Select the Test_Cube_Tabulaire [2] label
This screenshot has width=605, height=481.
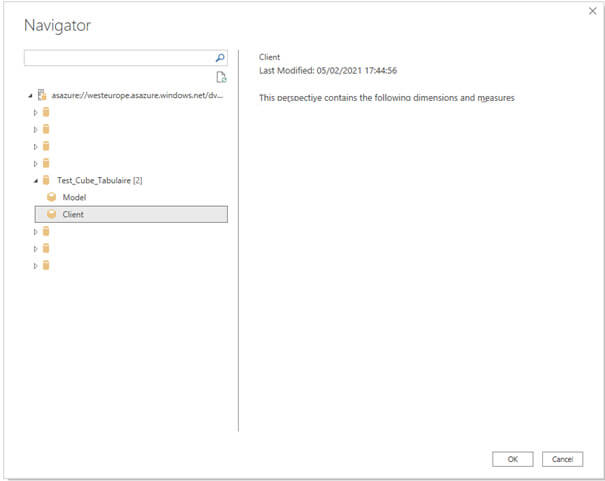(100, 180)
